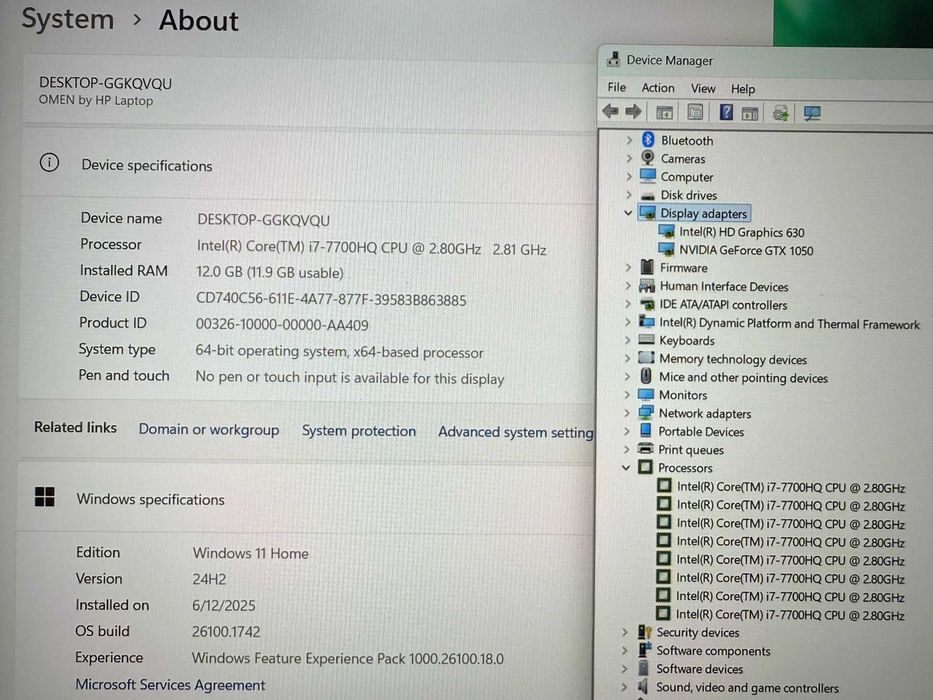This screenshot has width=933, height=700.
Task: Click the Device specifications info icon
Action: click(49, 162)
